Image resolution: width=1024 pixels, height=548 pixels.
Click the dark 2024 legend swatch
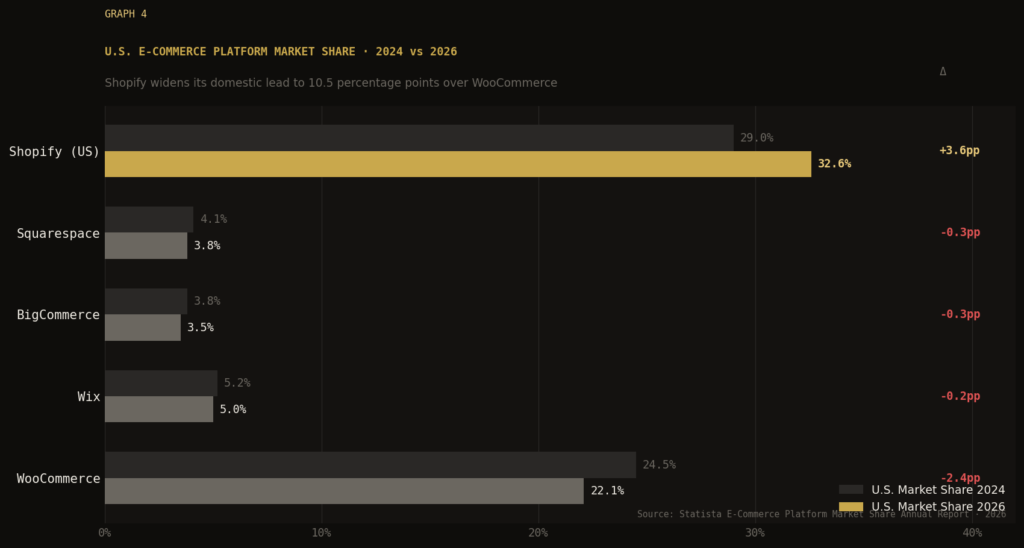851,490
